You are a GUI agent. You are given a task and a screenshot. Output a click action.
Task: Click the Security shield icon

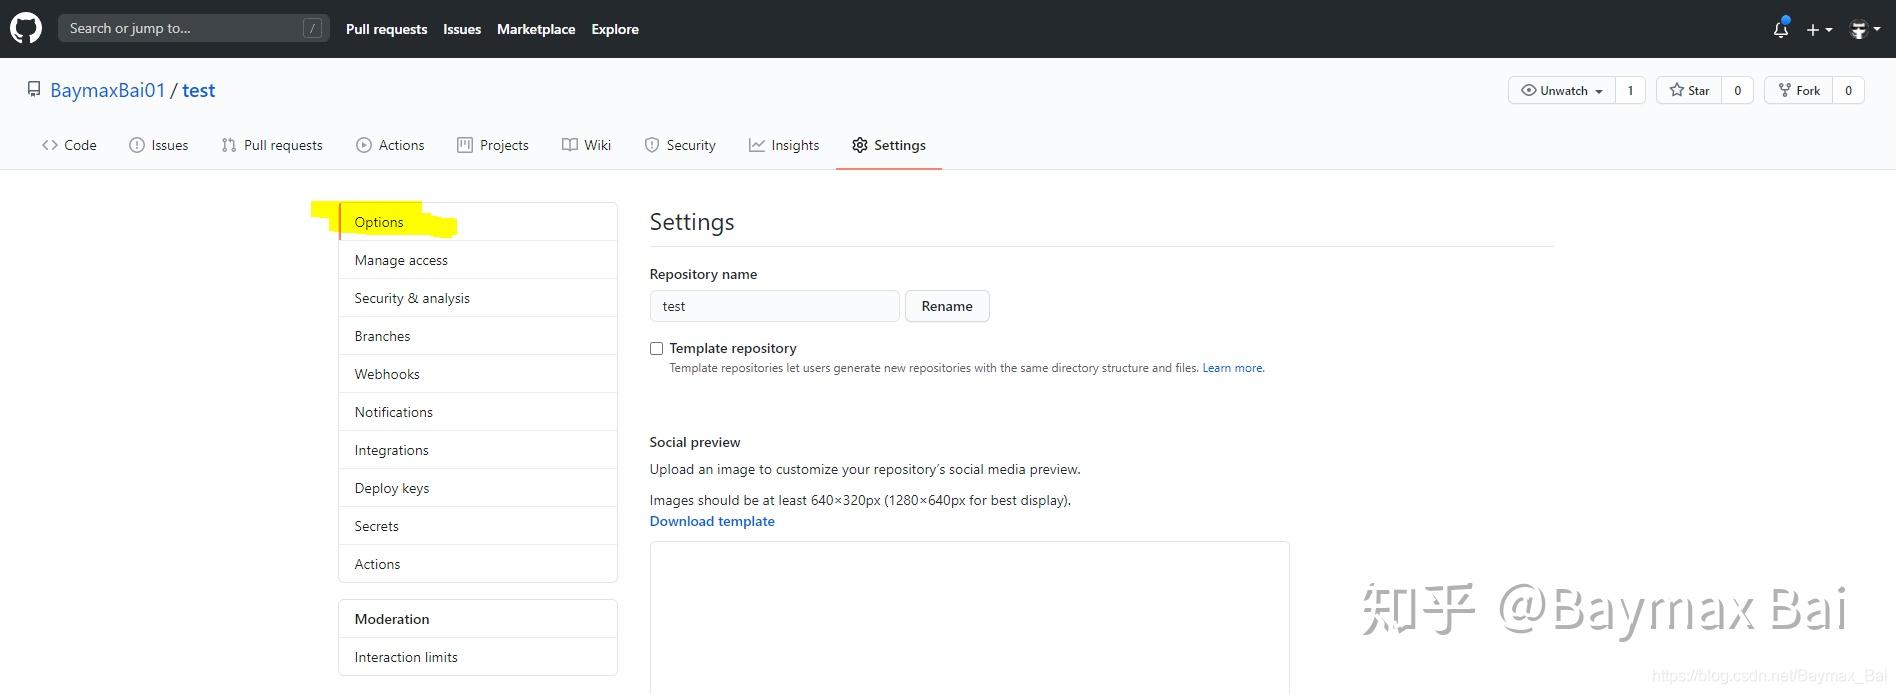pos(652,145)
